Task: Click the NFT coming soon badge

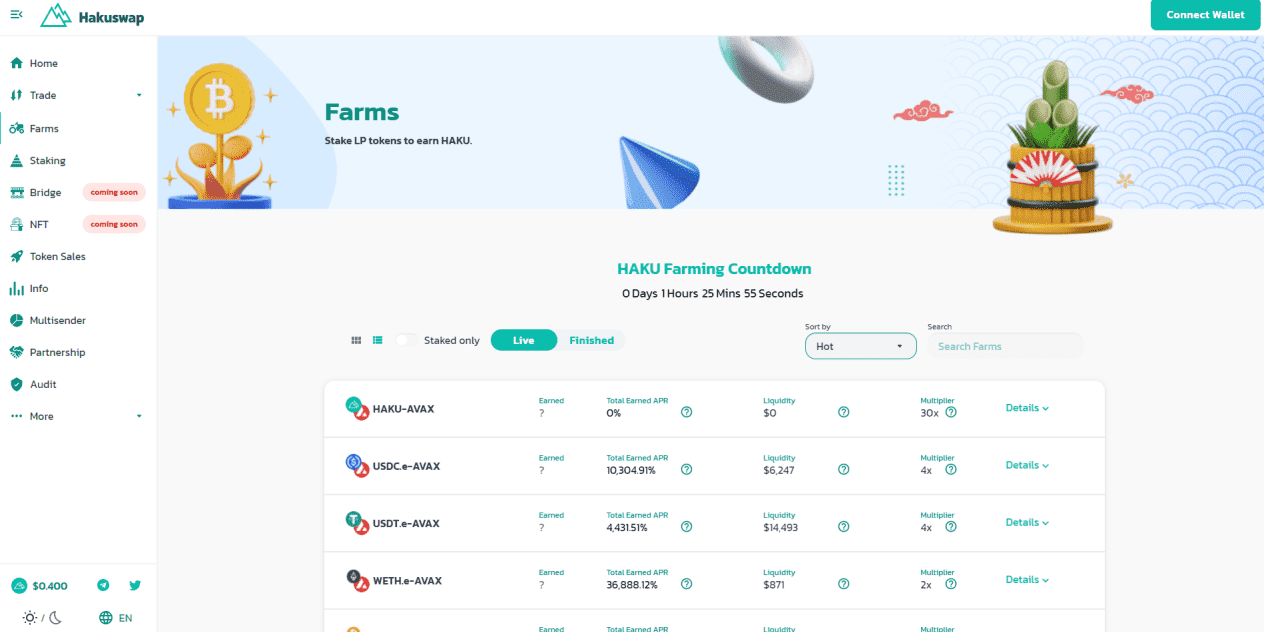Action: (x=114, y=224)
